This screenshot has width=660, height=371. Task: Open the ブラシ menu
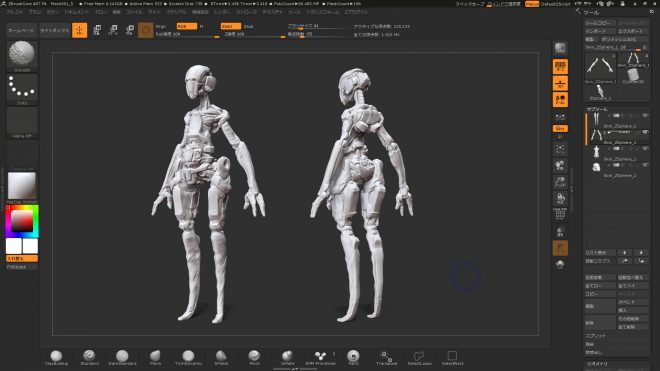coord(35,12)
